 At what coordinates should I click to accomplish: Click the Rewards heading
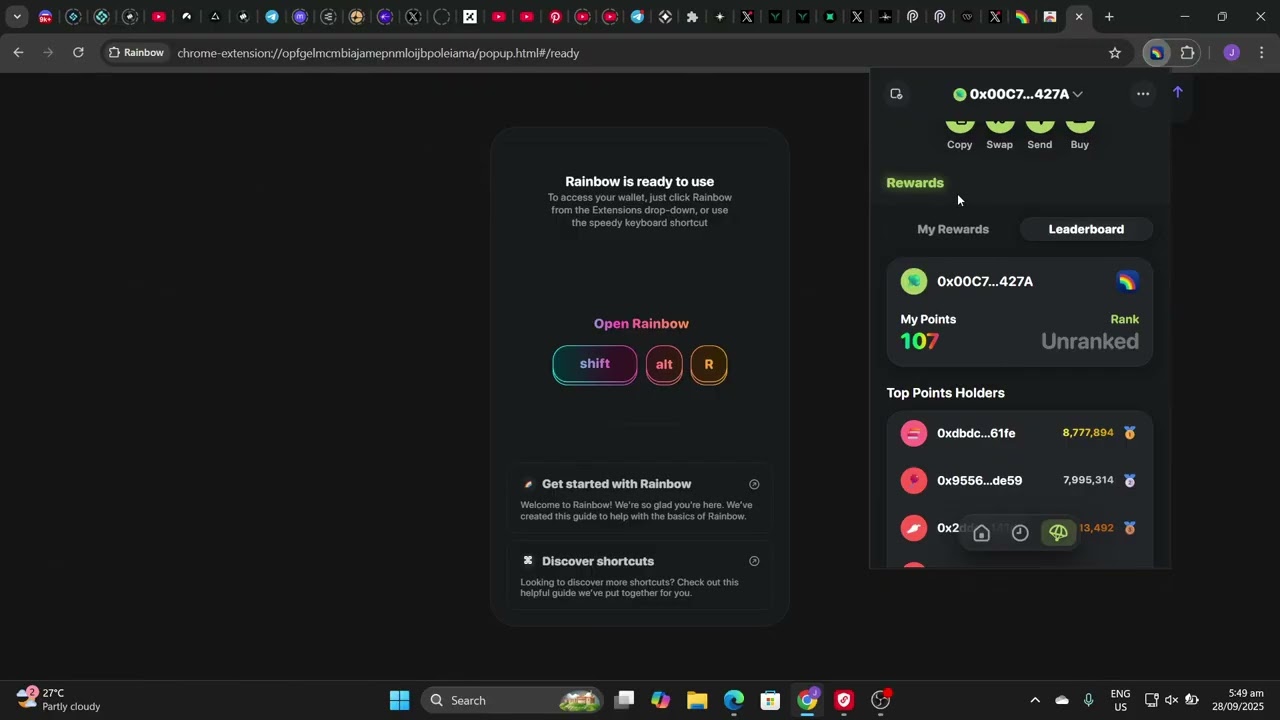pyautogui.click(x=915, y=183)
